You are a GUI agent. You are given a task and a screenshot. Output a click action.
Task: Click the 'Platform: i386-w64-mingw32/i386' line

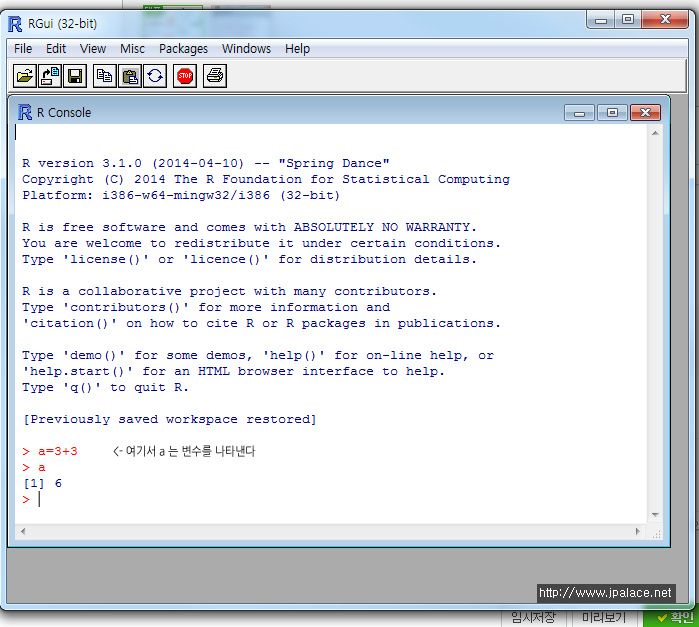pyautogui.click(x=181, y=195)
